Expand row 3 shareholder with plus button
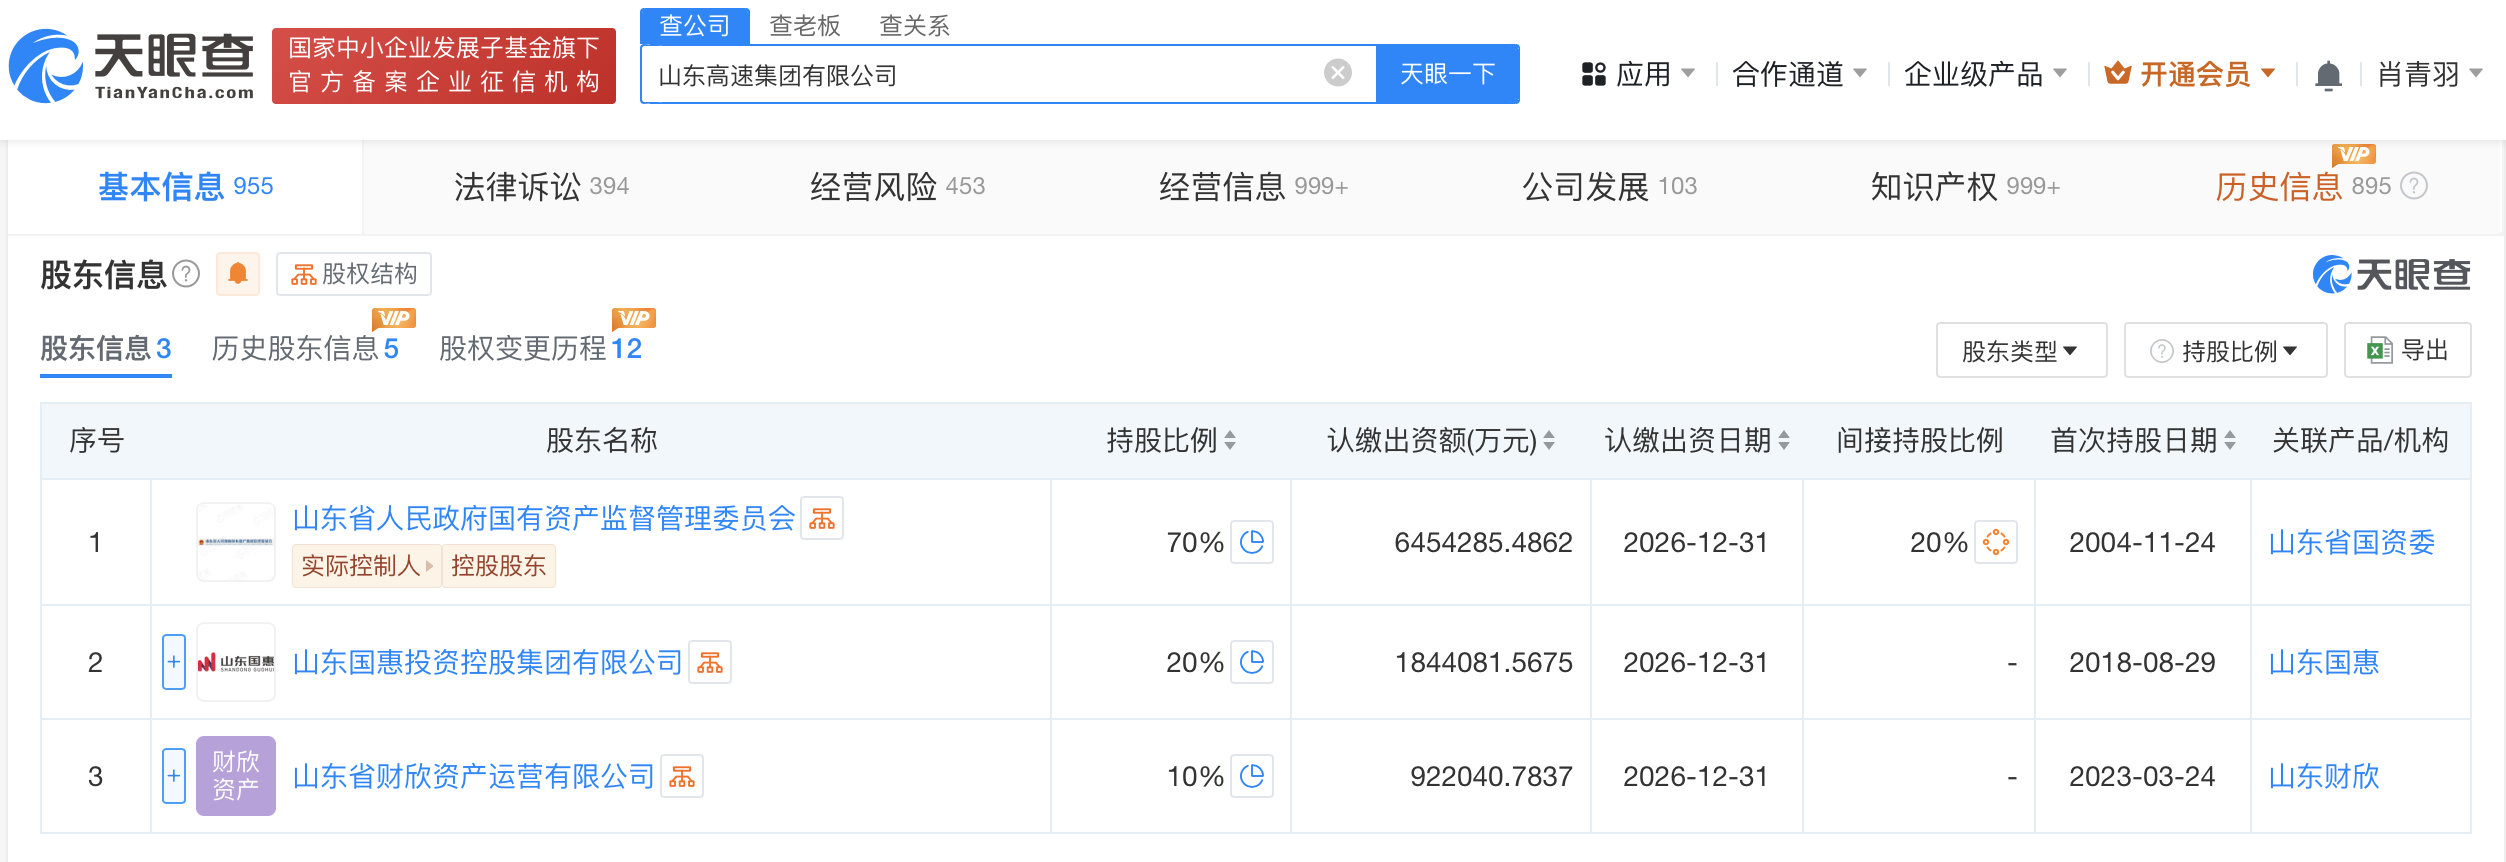This screenshot has height=862, width=2506. (x=174, y=776)
